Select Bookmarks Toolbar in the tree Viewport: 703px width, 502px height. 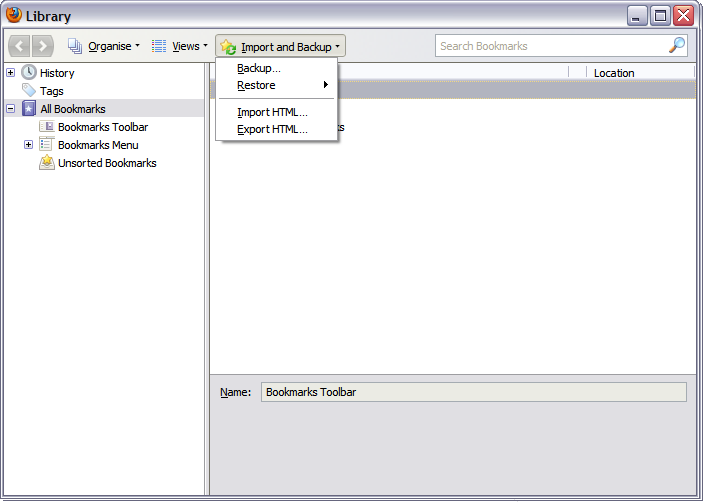103,127
